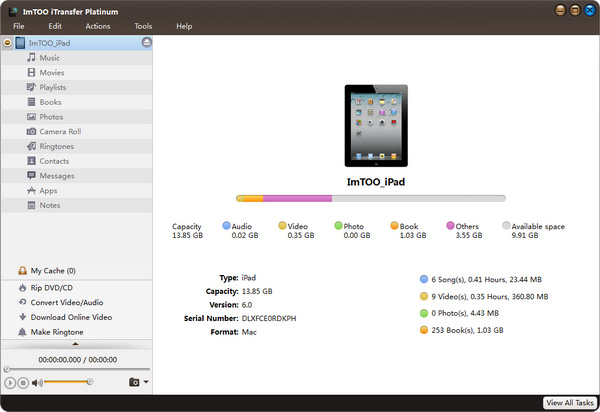Click the Download Online Video arrow icon

point(23,317)
